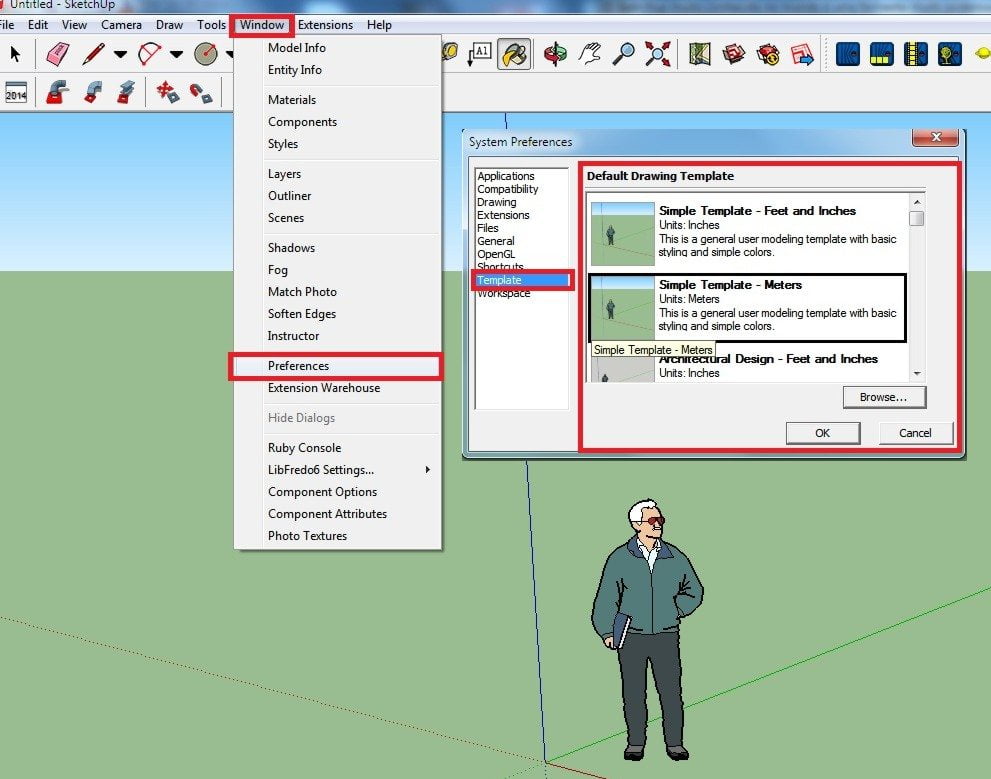Select the Paint Bucket tool
991x779 pixels.
click(x=514, y=54)
